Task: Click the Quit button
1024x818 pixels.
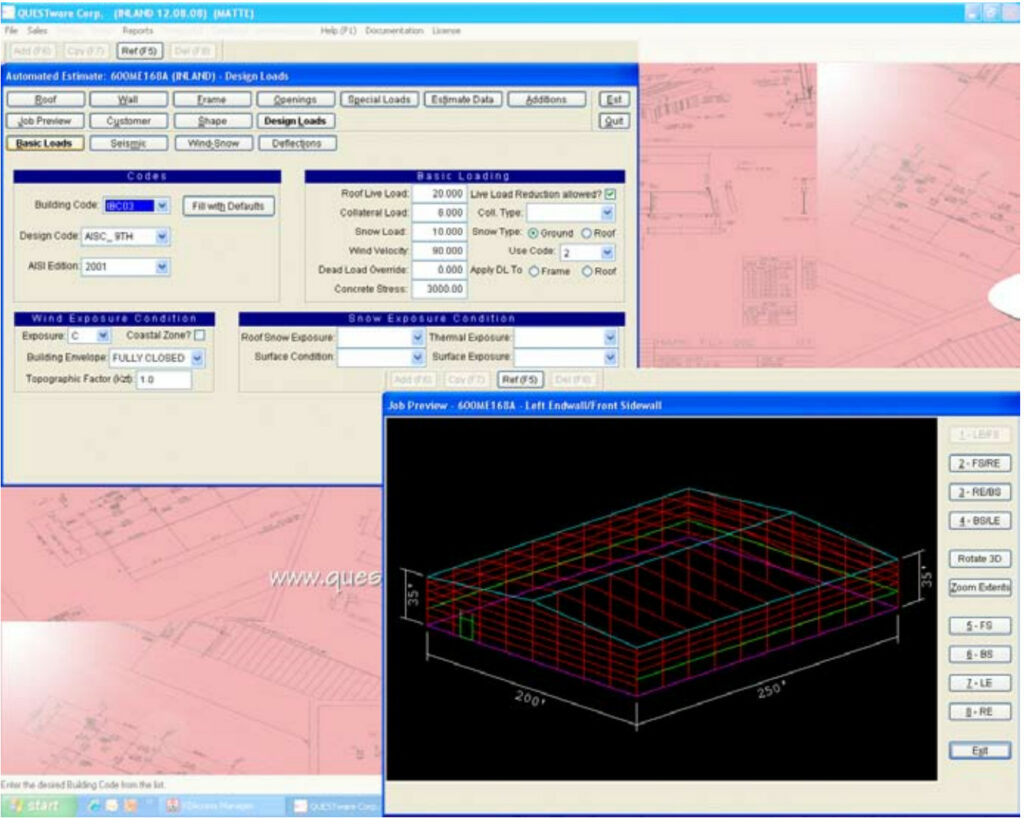Action: coord(614,121)
